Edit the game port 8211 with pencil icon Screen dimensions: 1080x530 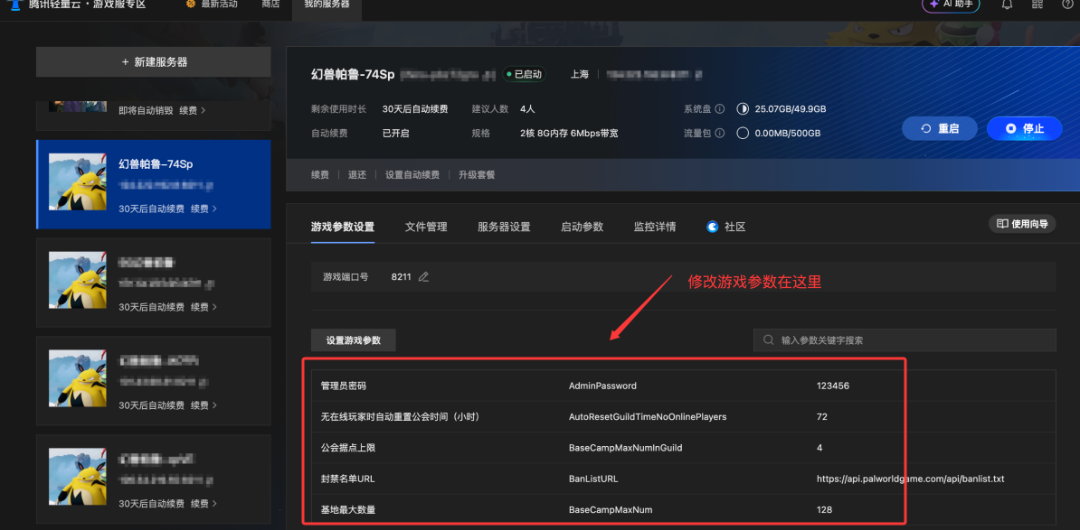click(x=424, y=277)
